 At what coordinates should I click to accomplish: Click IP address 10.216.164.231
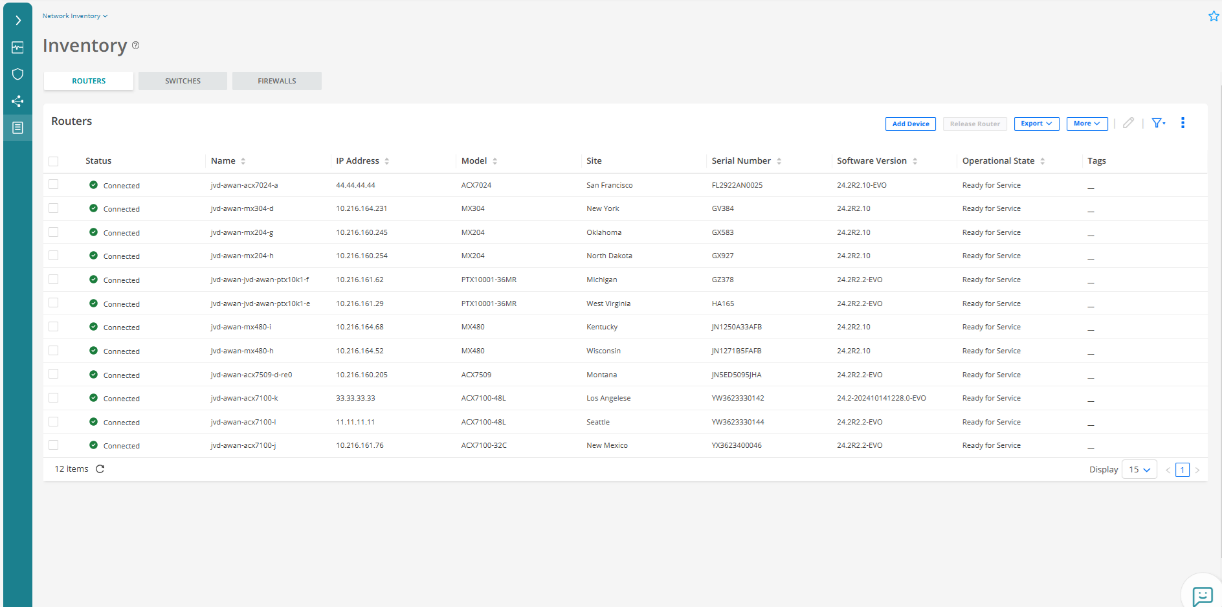click(362, 209)
